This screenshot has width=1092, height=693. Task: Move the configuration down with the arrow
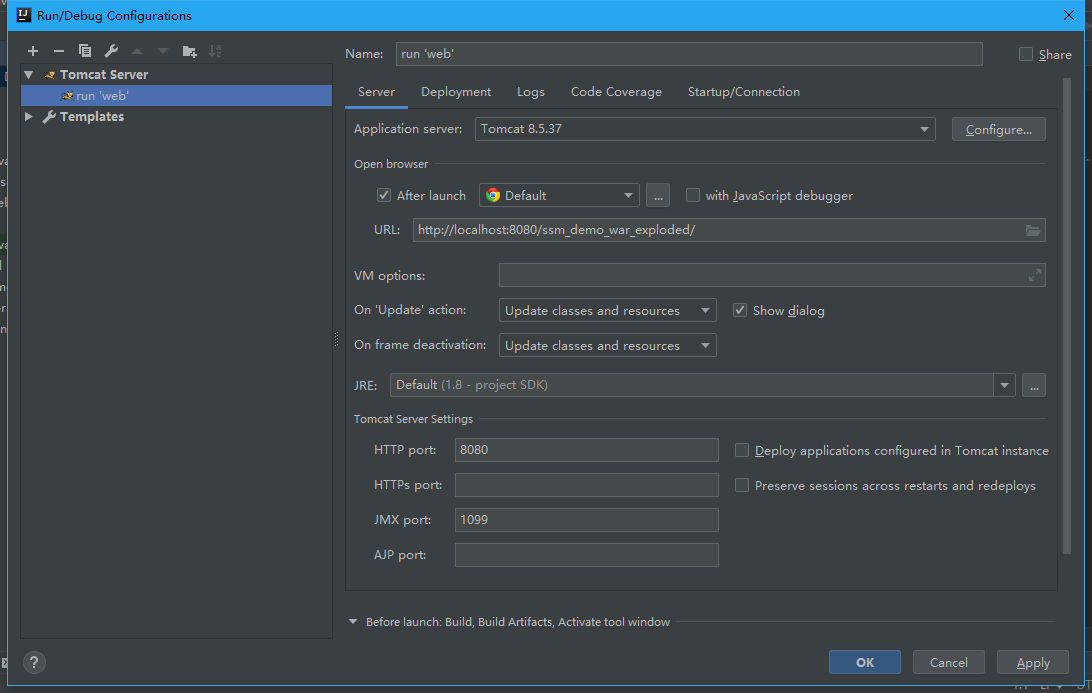[x=163, y=51]
